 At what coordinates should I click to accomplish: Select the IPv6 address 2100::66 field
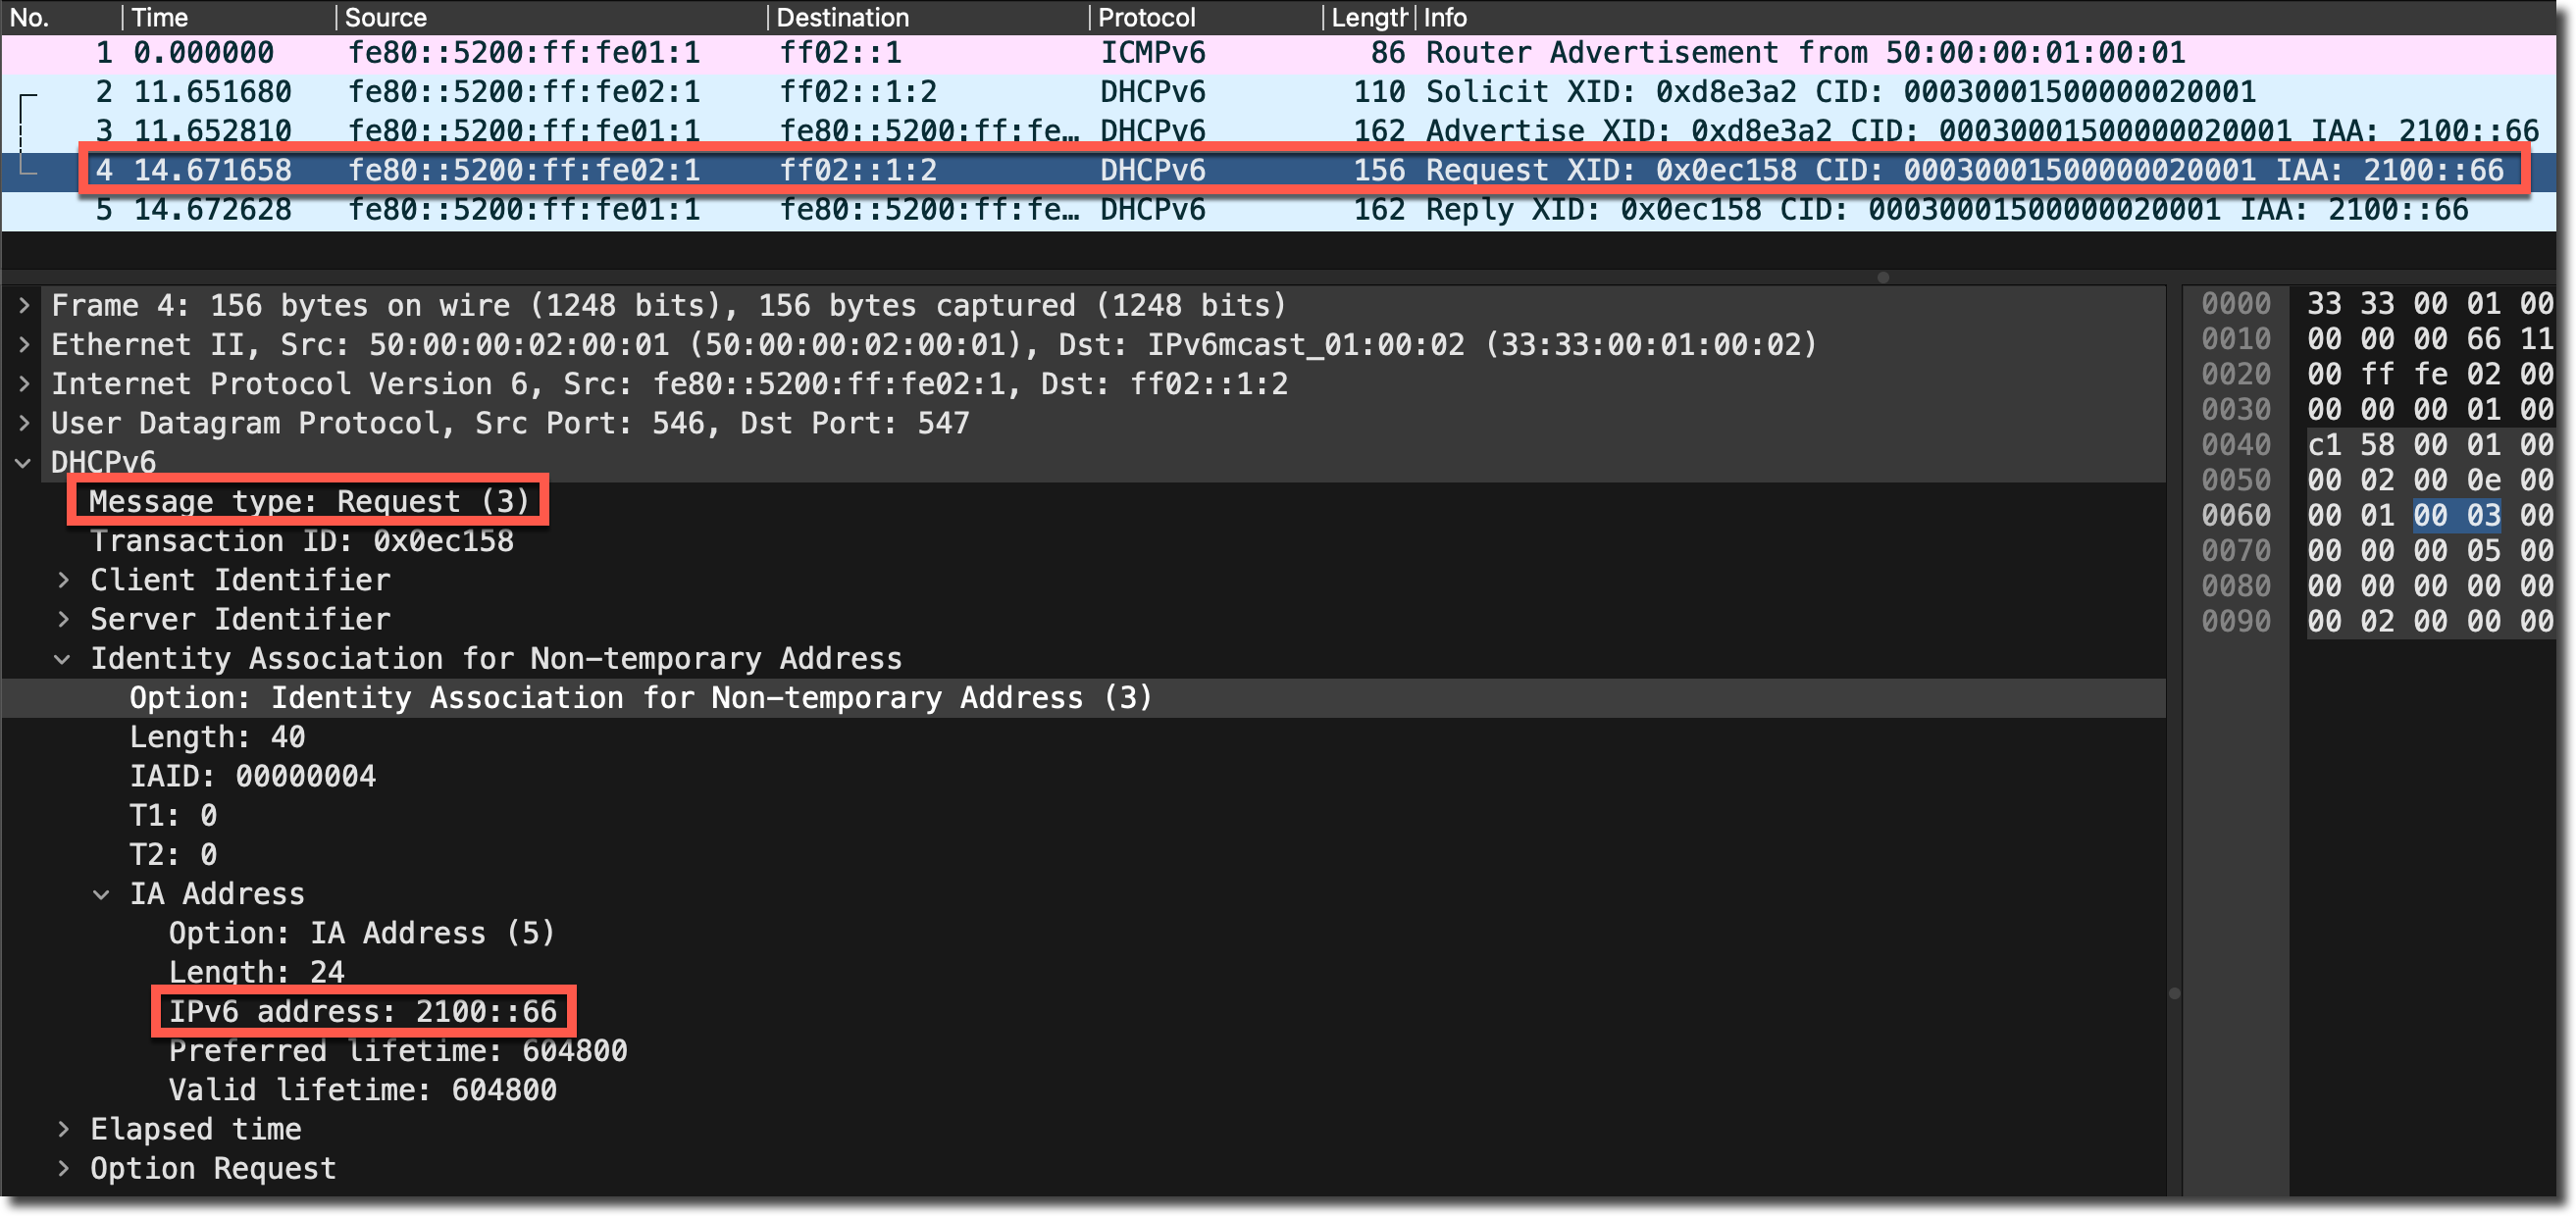coord(362,1012)
